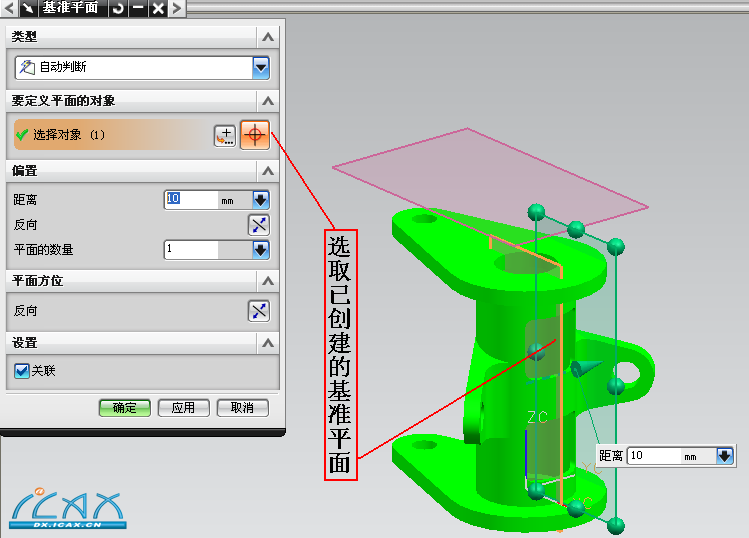Toggle the 关联 checkbox

pyautogui.click(x=21, y=371)
